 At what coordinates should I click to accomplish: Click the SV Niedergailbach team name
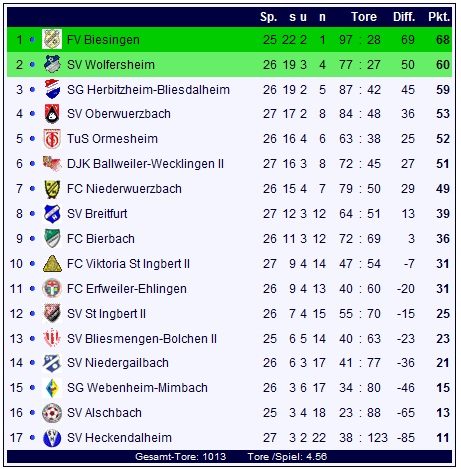(x=118, y=363)
